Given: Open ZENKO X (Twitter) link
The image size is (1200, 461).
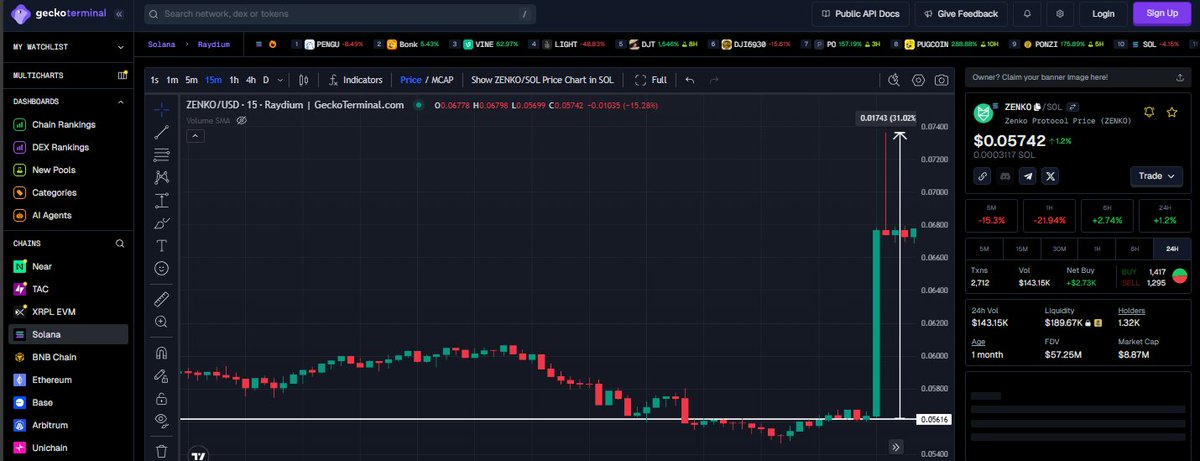Looking at the screenshot, I should coord(1051,176).
